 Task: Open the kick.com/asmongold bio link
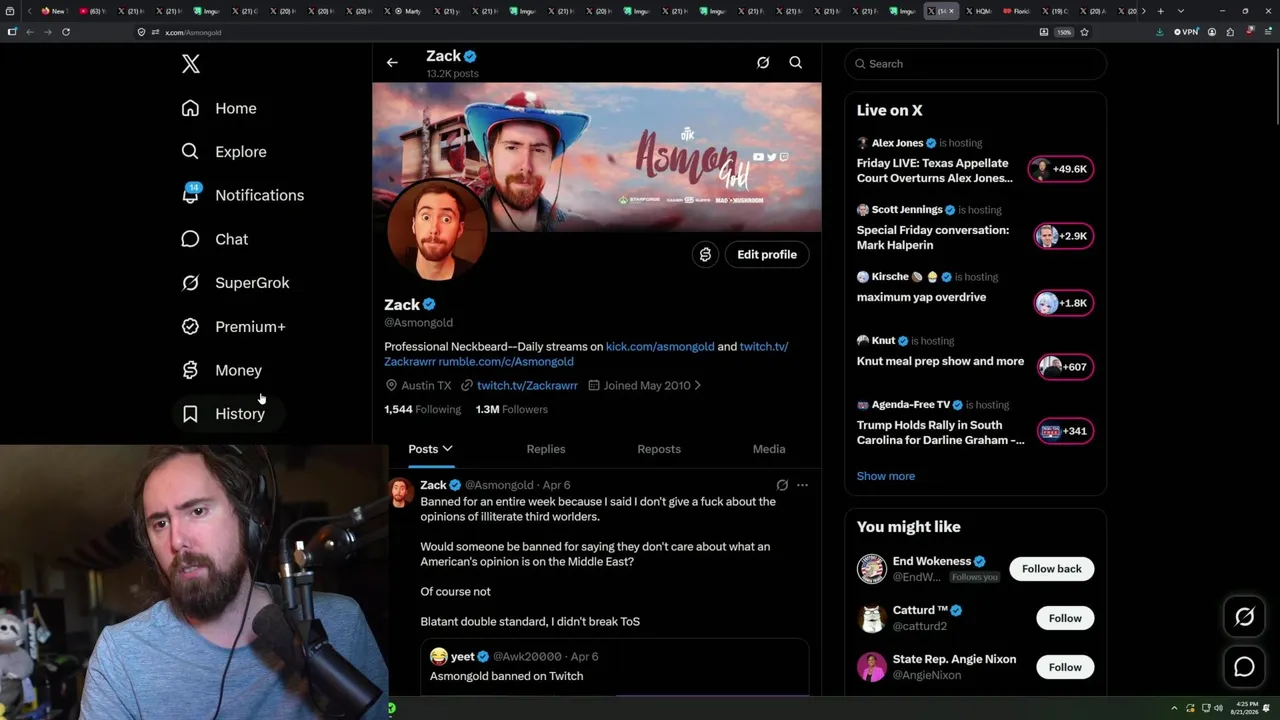(x=660, y=346)
